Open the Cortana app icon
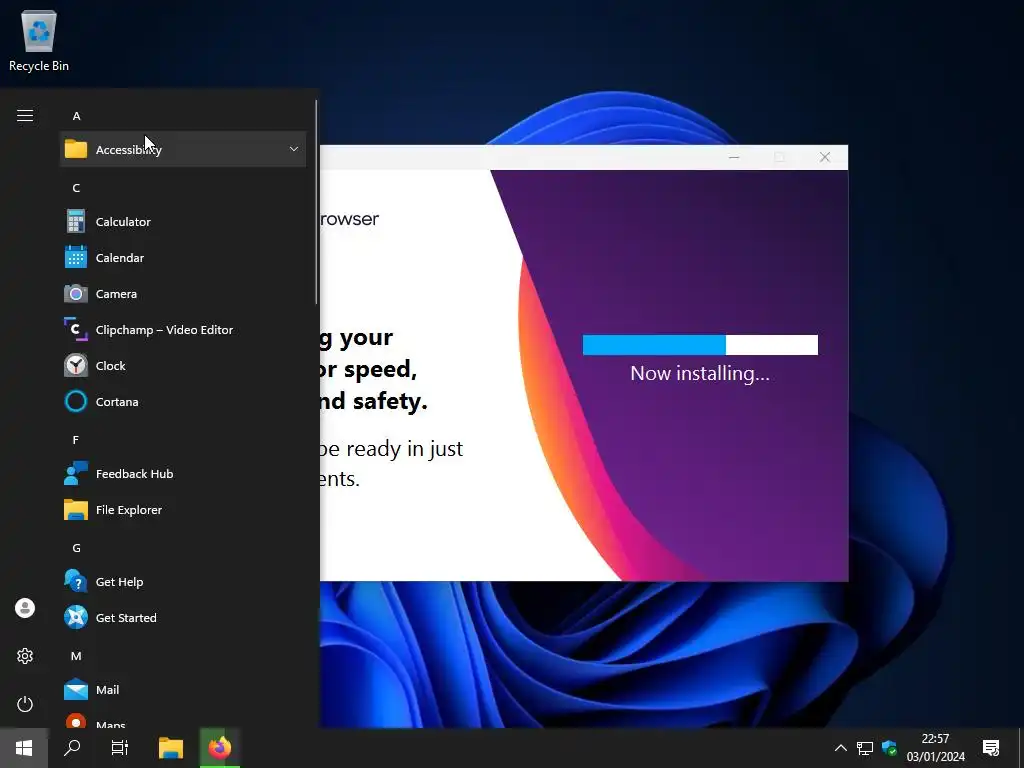Image resolution: width=1024 pixels, height=768 pixels. click(x=76, y=401)
